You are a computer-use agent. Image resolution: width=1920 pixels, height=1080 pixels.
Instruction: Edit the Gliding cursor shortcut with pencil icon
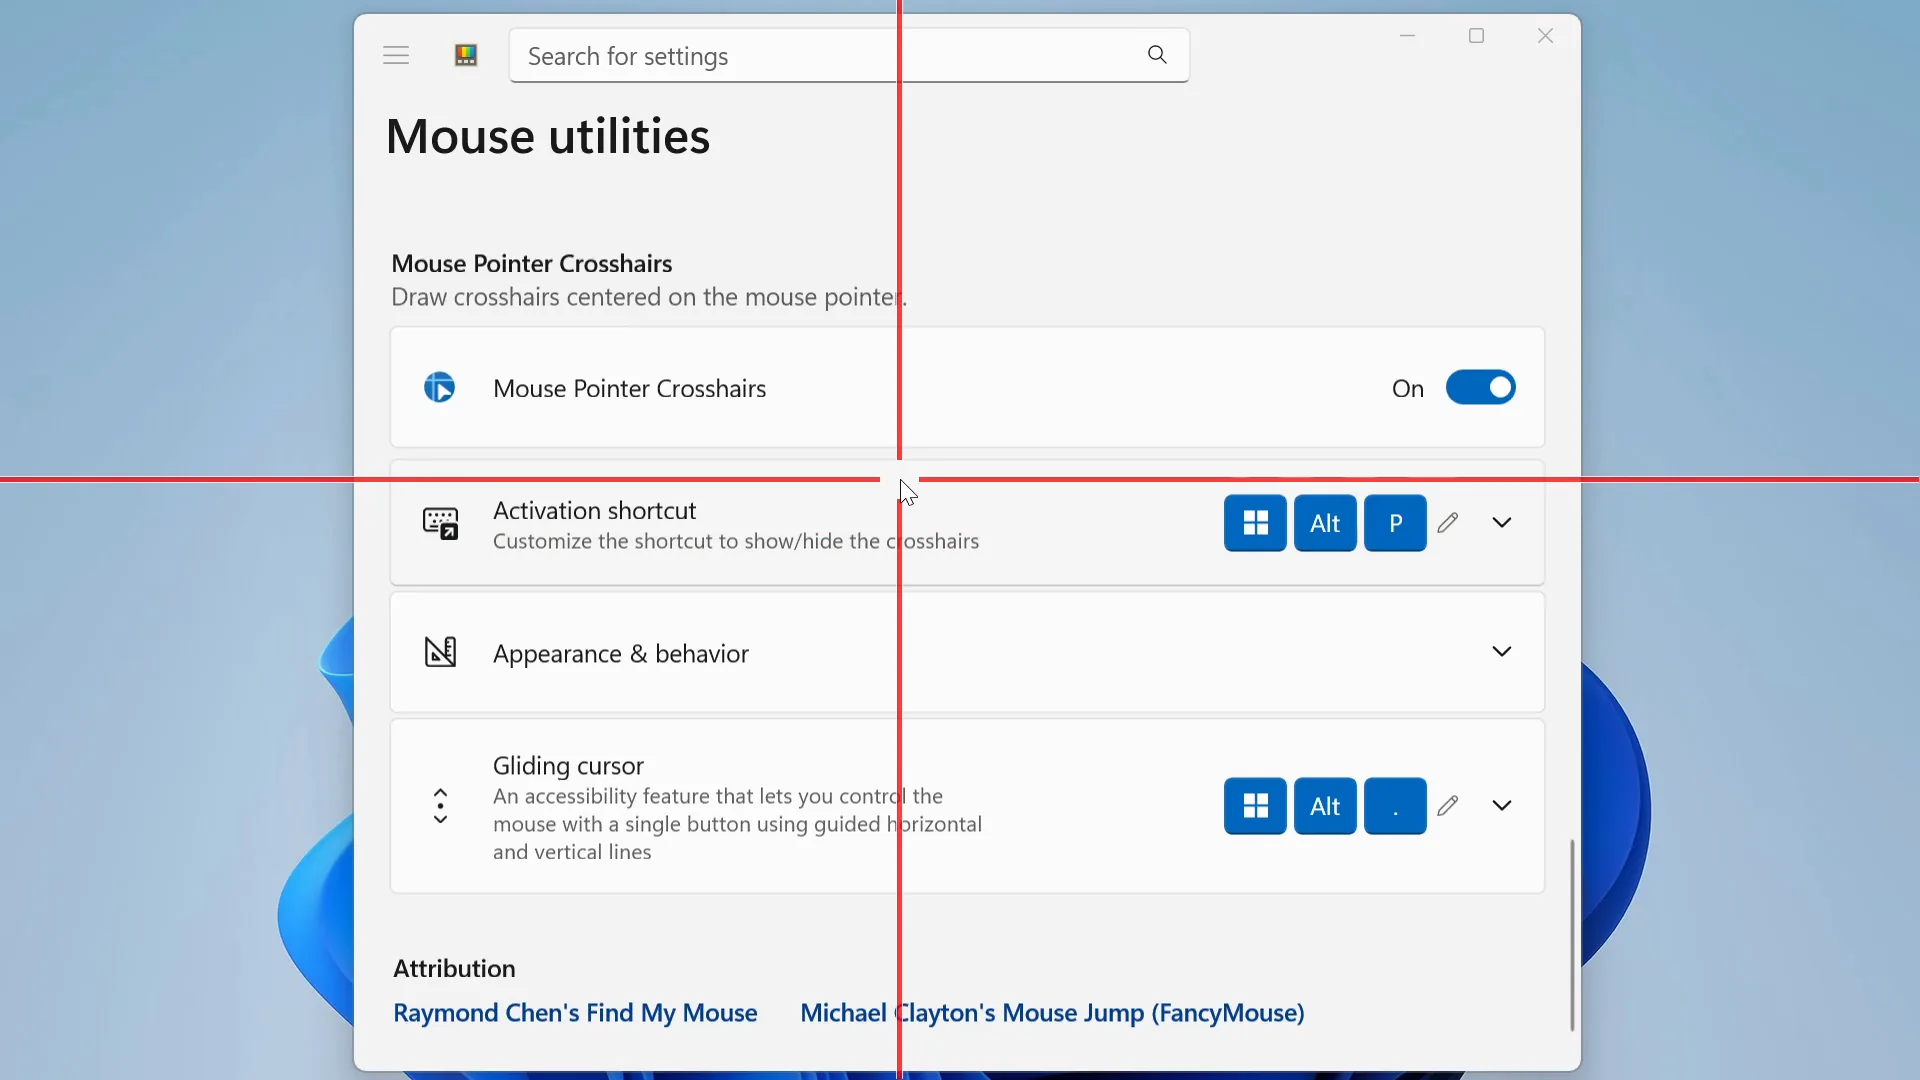point(1448,806)
